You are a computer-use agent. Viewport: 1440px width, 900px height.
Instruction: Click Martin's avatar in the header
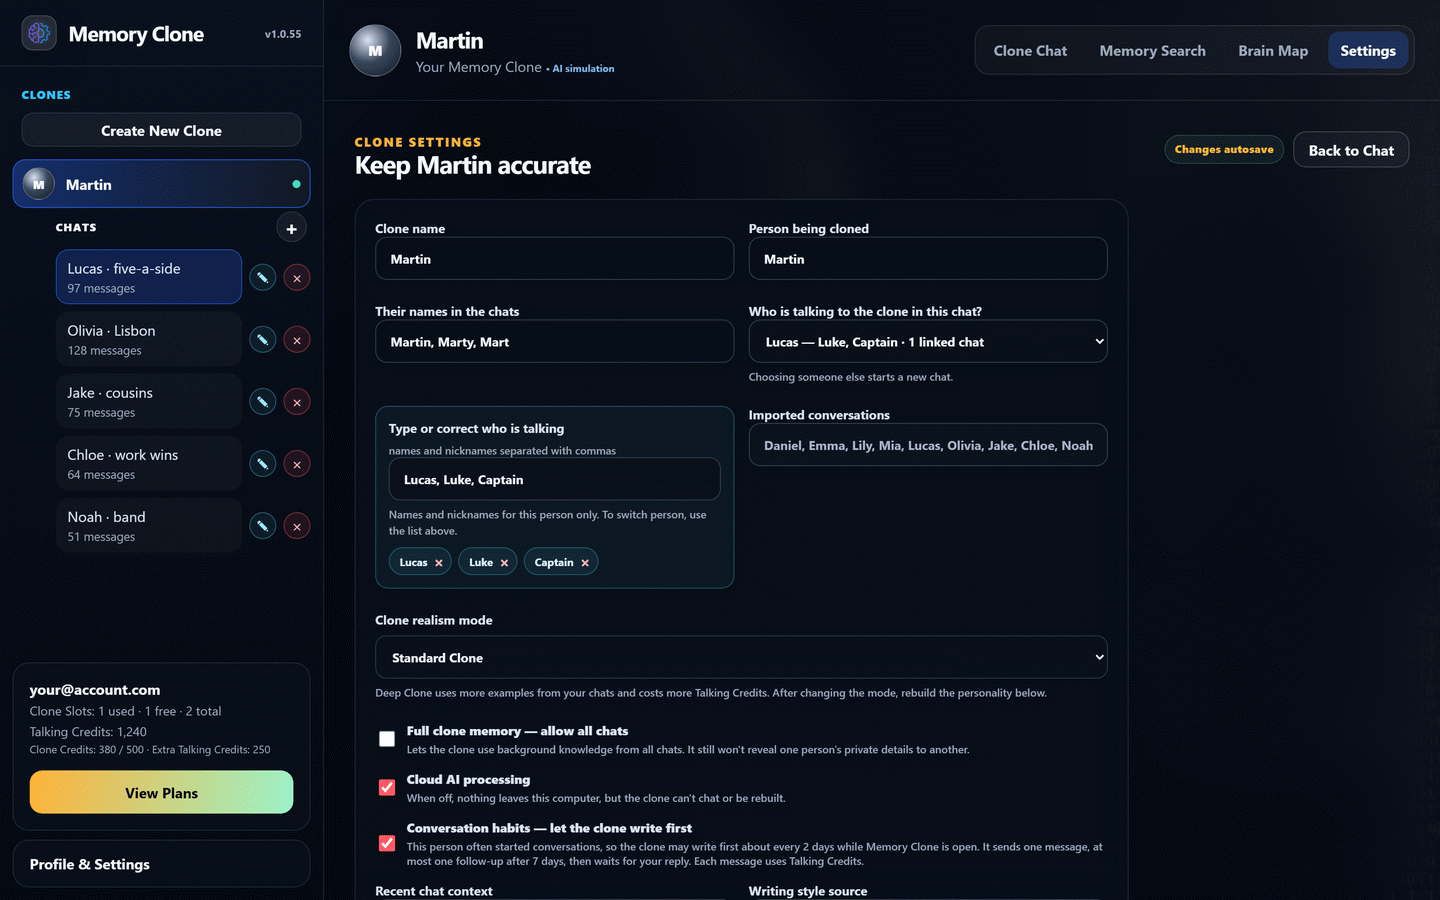pyautogui.click(x=375, y=50)
